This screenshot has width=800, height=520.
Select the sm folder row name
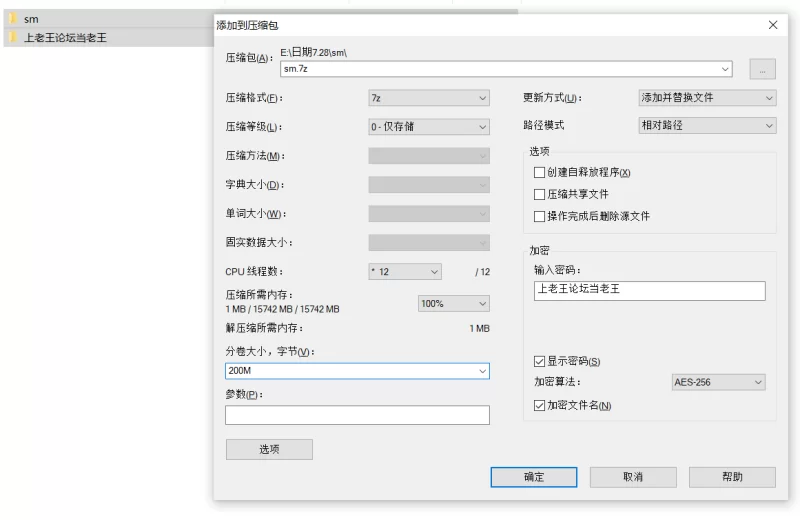[31, 19]
